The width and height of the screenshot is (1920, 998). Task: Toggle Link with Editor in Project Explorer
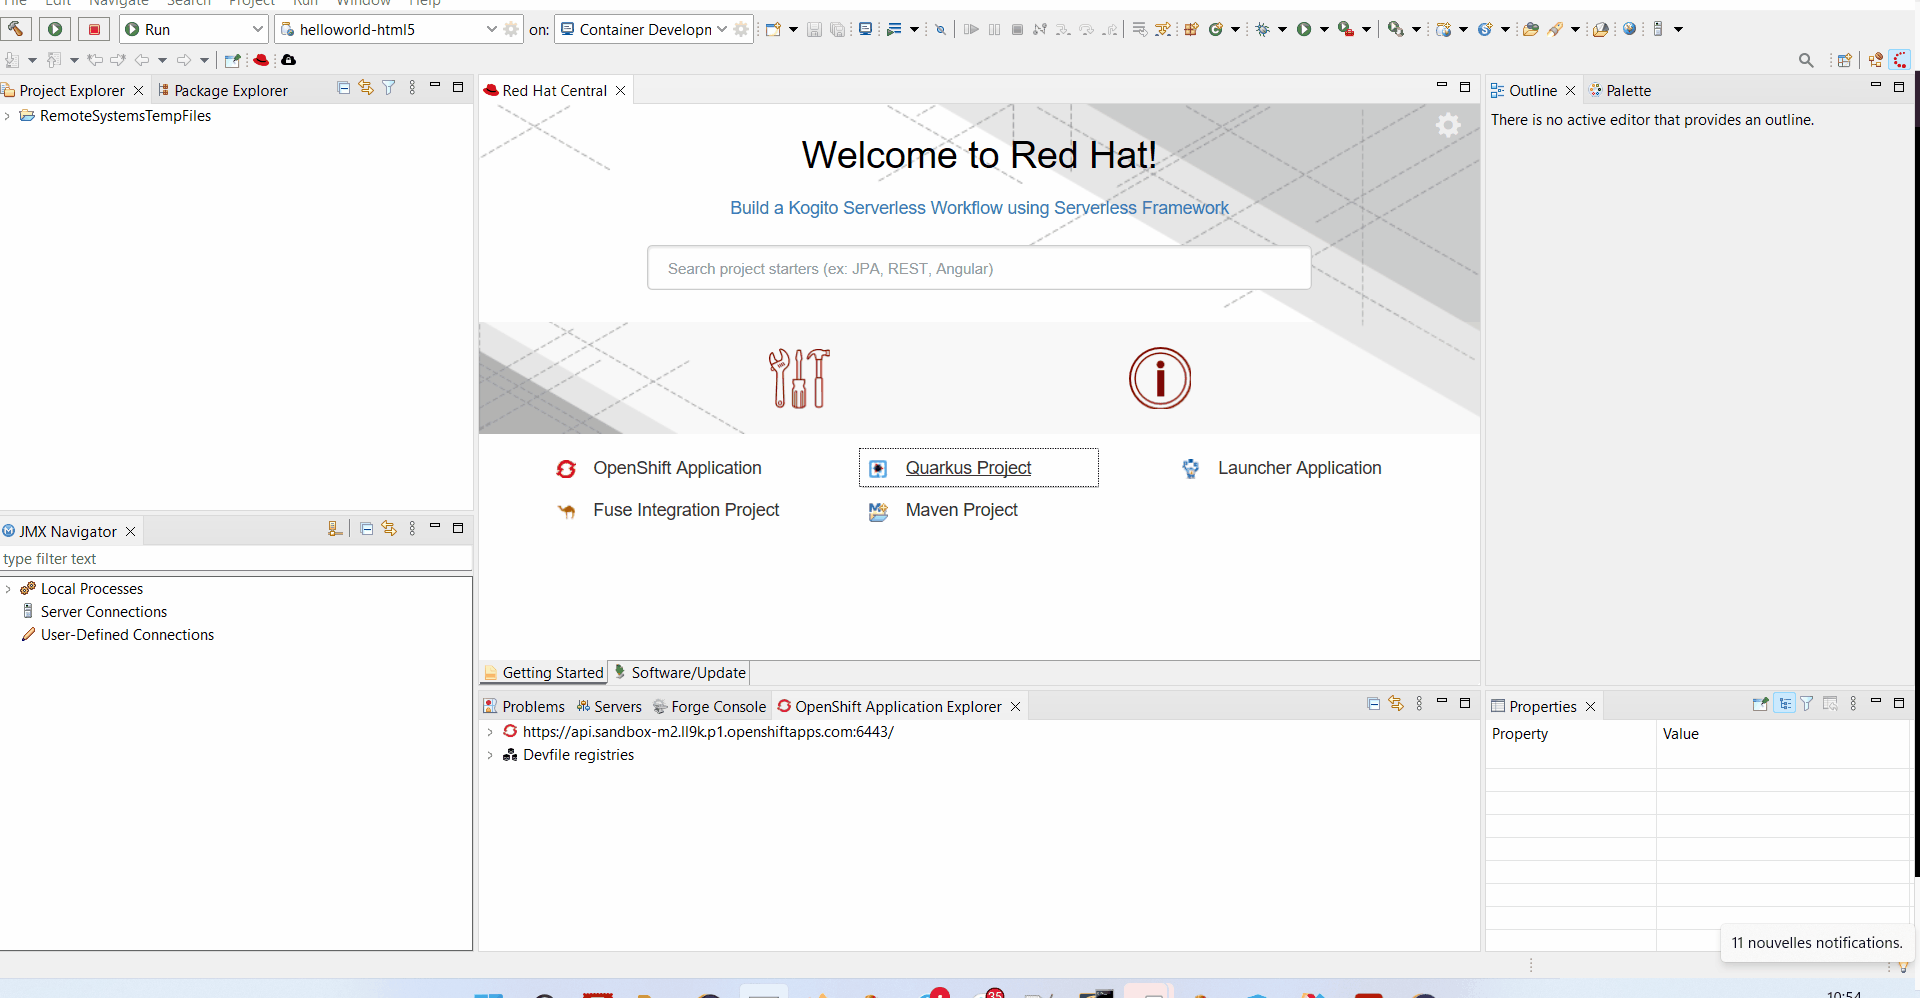(366, 88)
